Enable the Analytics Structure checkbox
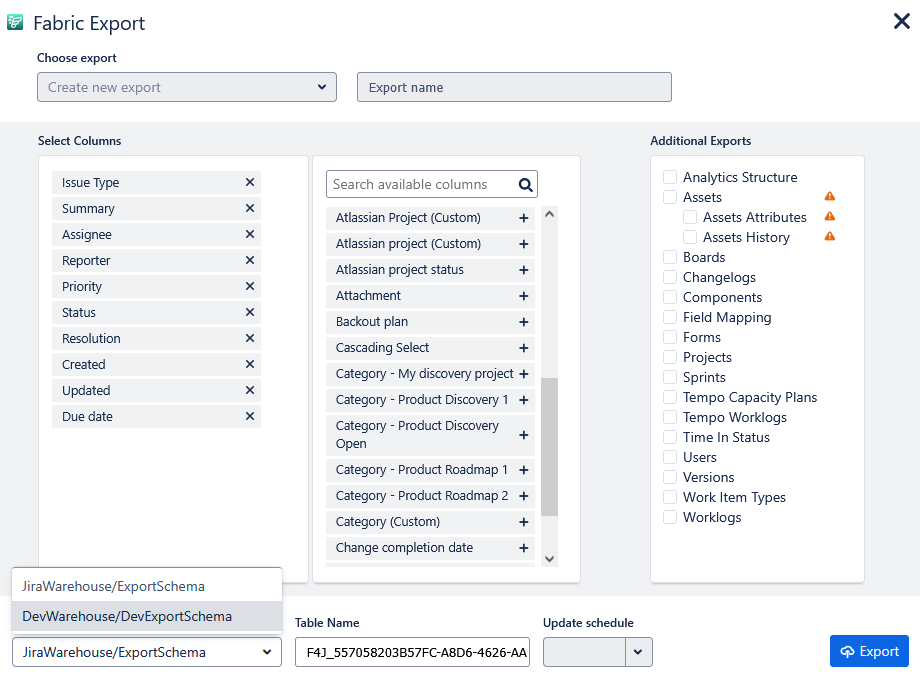Image resolution: width=920 pixels, height=688 pixels. tap(670, 177)
